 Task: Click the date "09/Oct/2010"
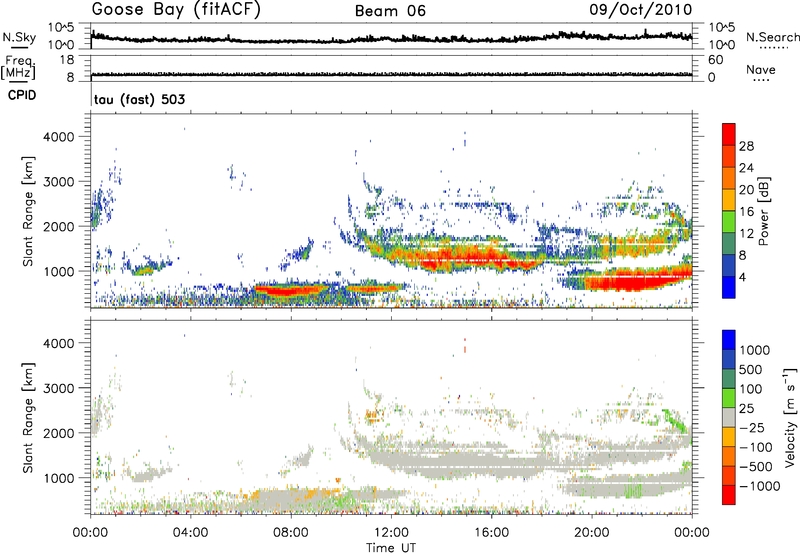point(641,10)
